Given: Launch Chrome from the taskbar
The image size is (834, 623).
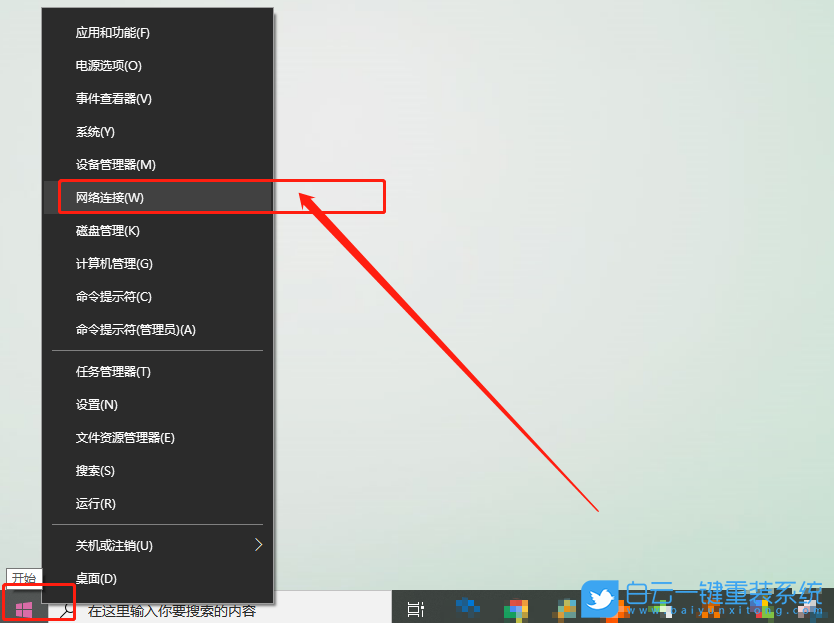Looking at the screenshot, I should 516,608.
